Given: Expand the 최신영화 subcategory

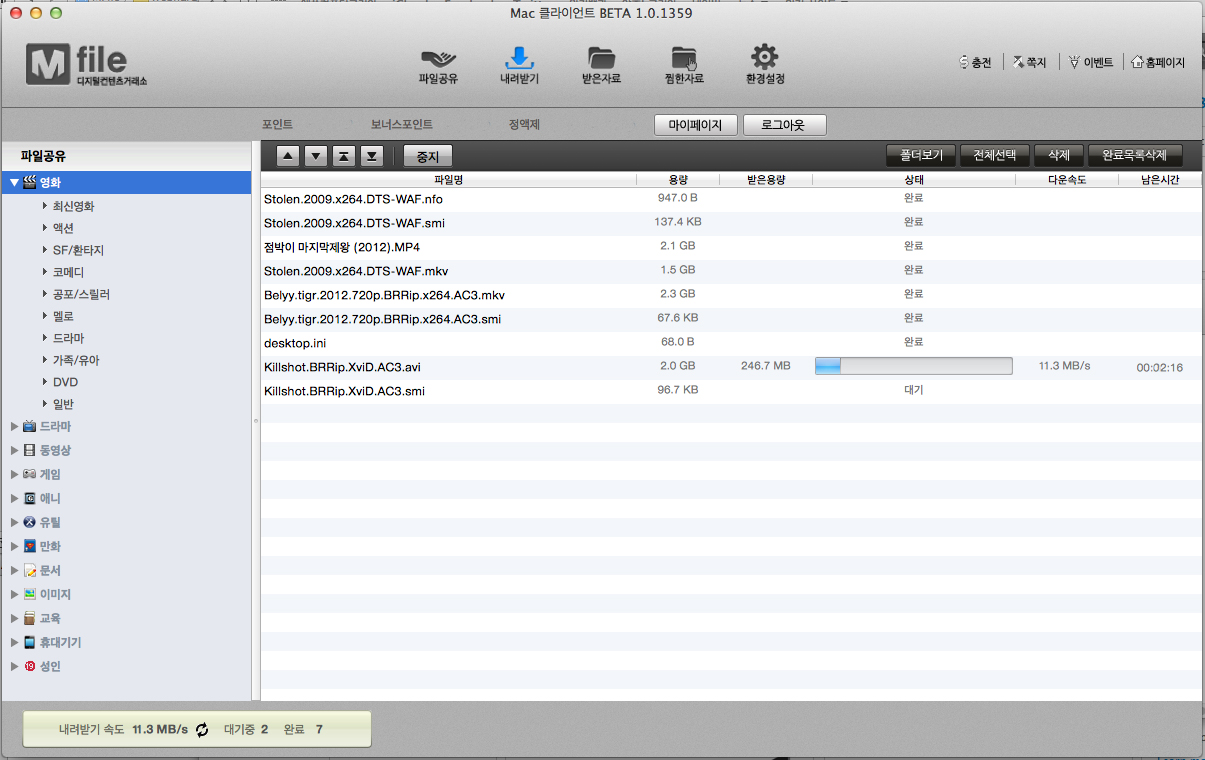Looking at the screenshot, I should pos(45,206).
